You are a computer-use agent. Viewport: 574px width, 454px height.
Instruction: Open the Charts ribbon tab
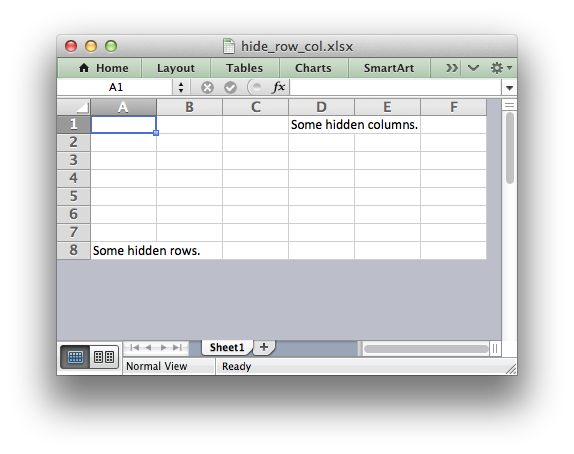[x=313, y=68]
